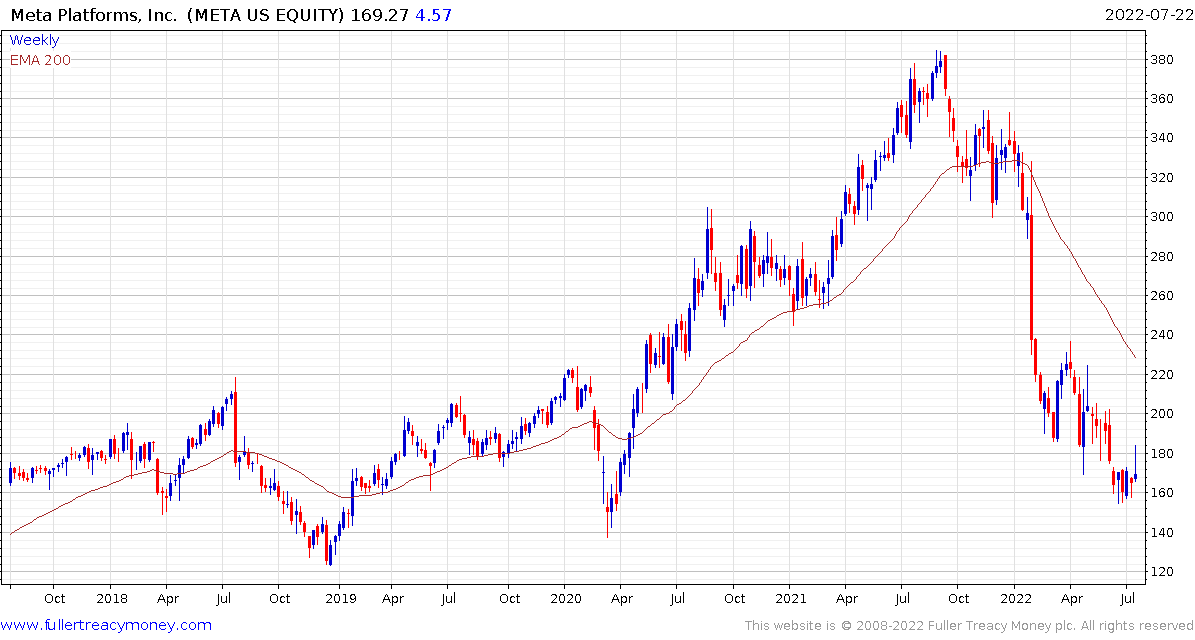Viewport: 1195px width, 640px height.
Task: Select the blue change value 4.57
Action: [433, 15]
